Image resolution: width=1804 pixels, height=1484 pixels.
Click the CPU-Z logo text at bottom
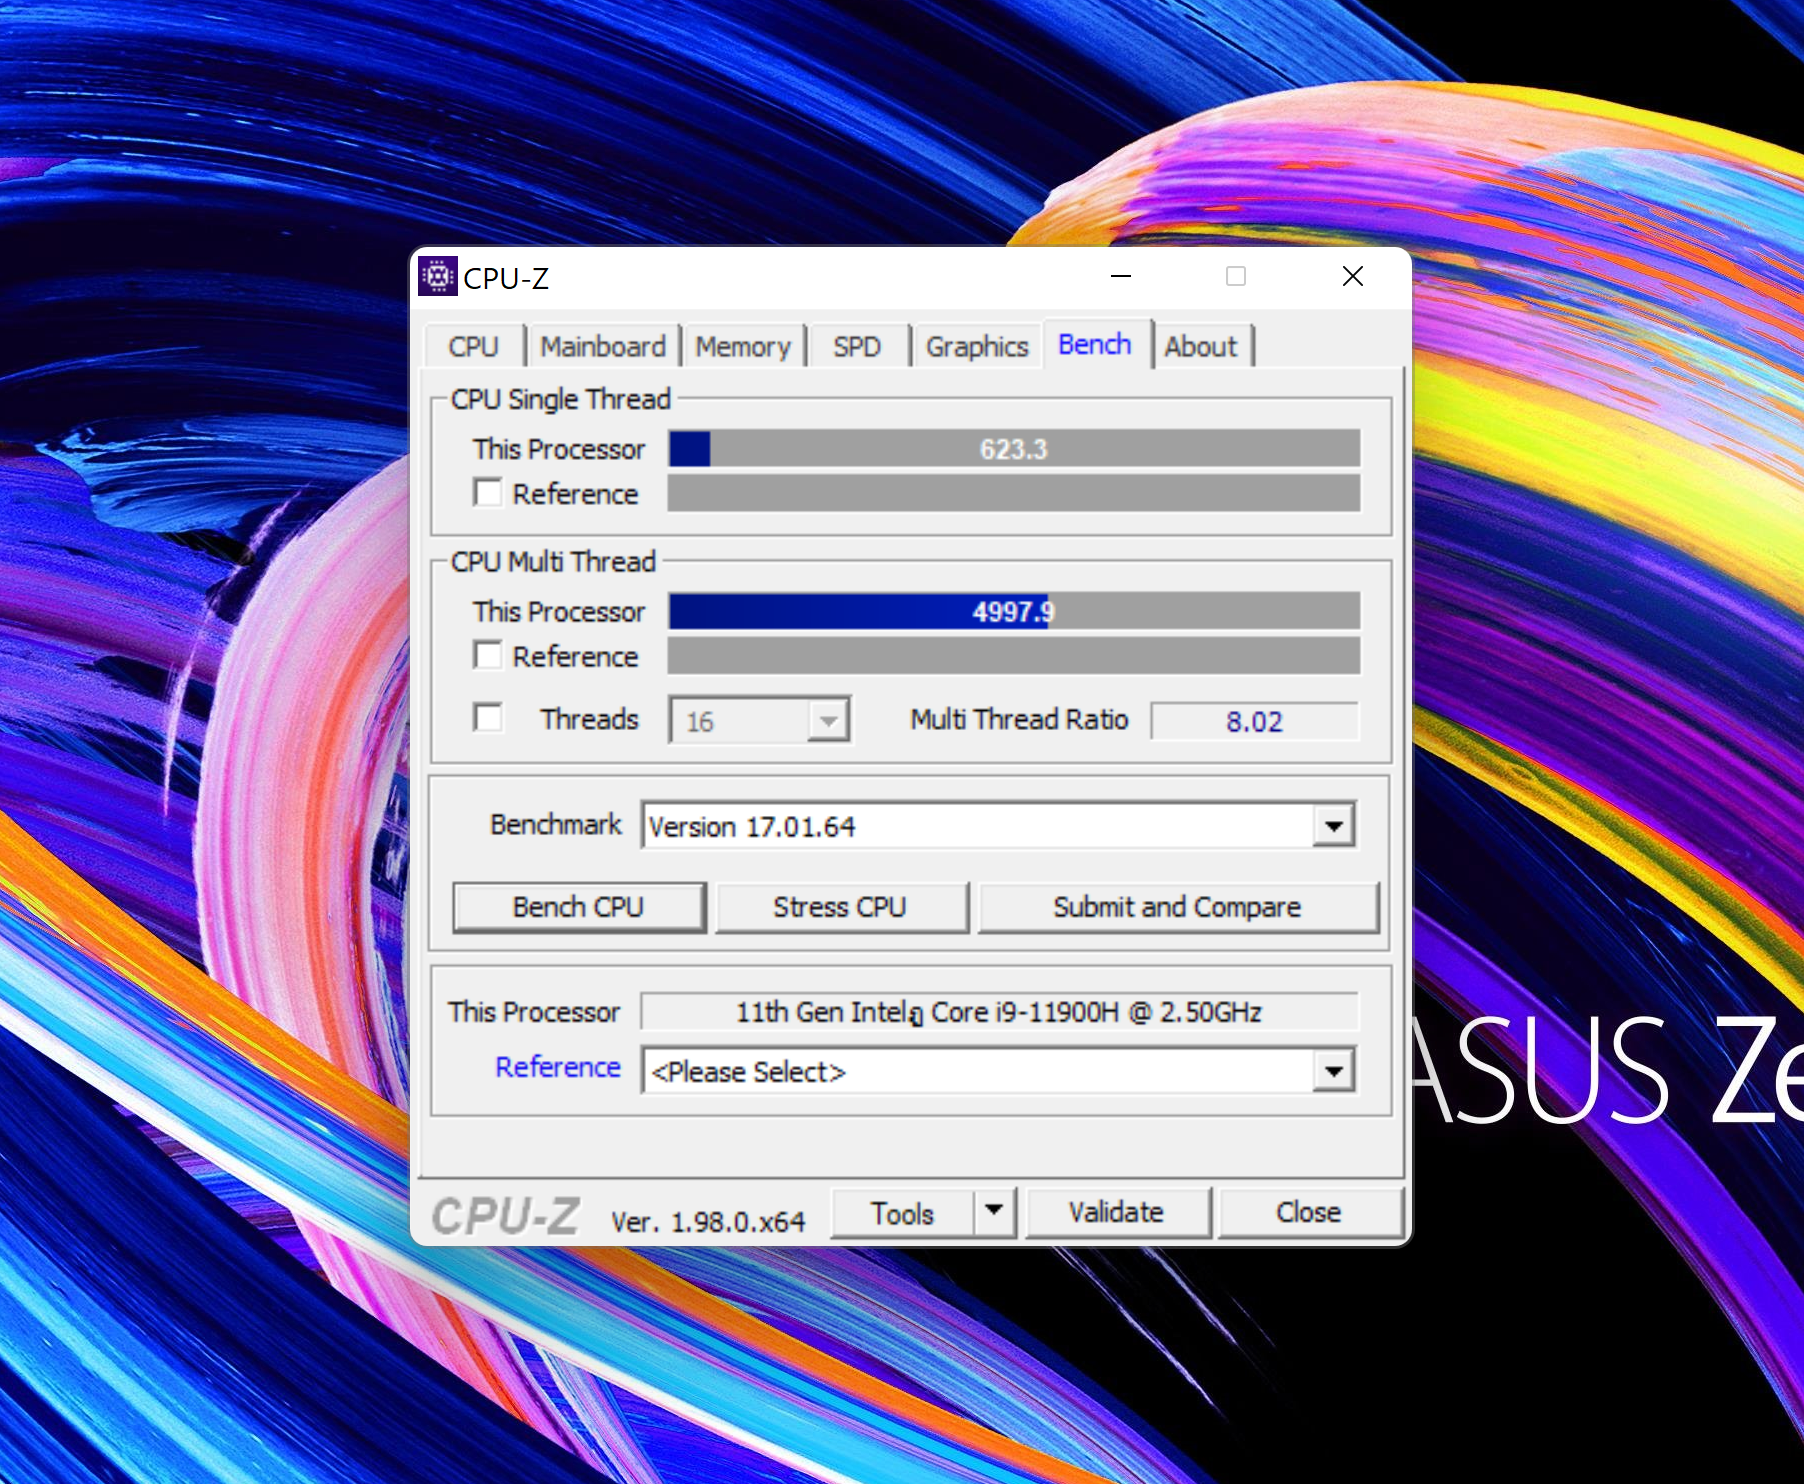505,1217
